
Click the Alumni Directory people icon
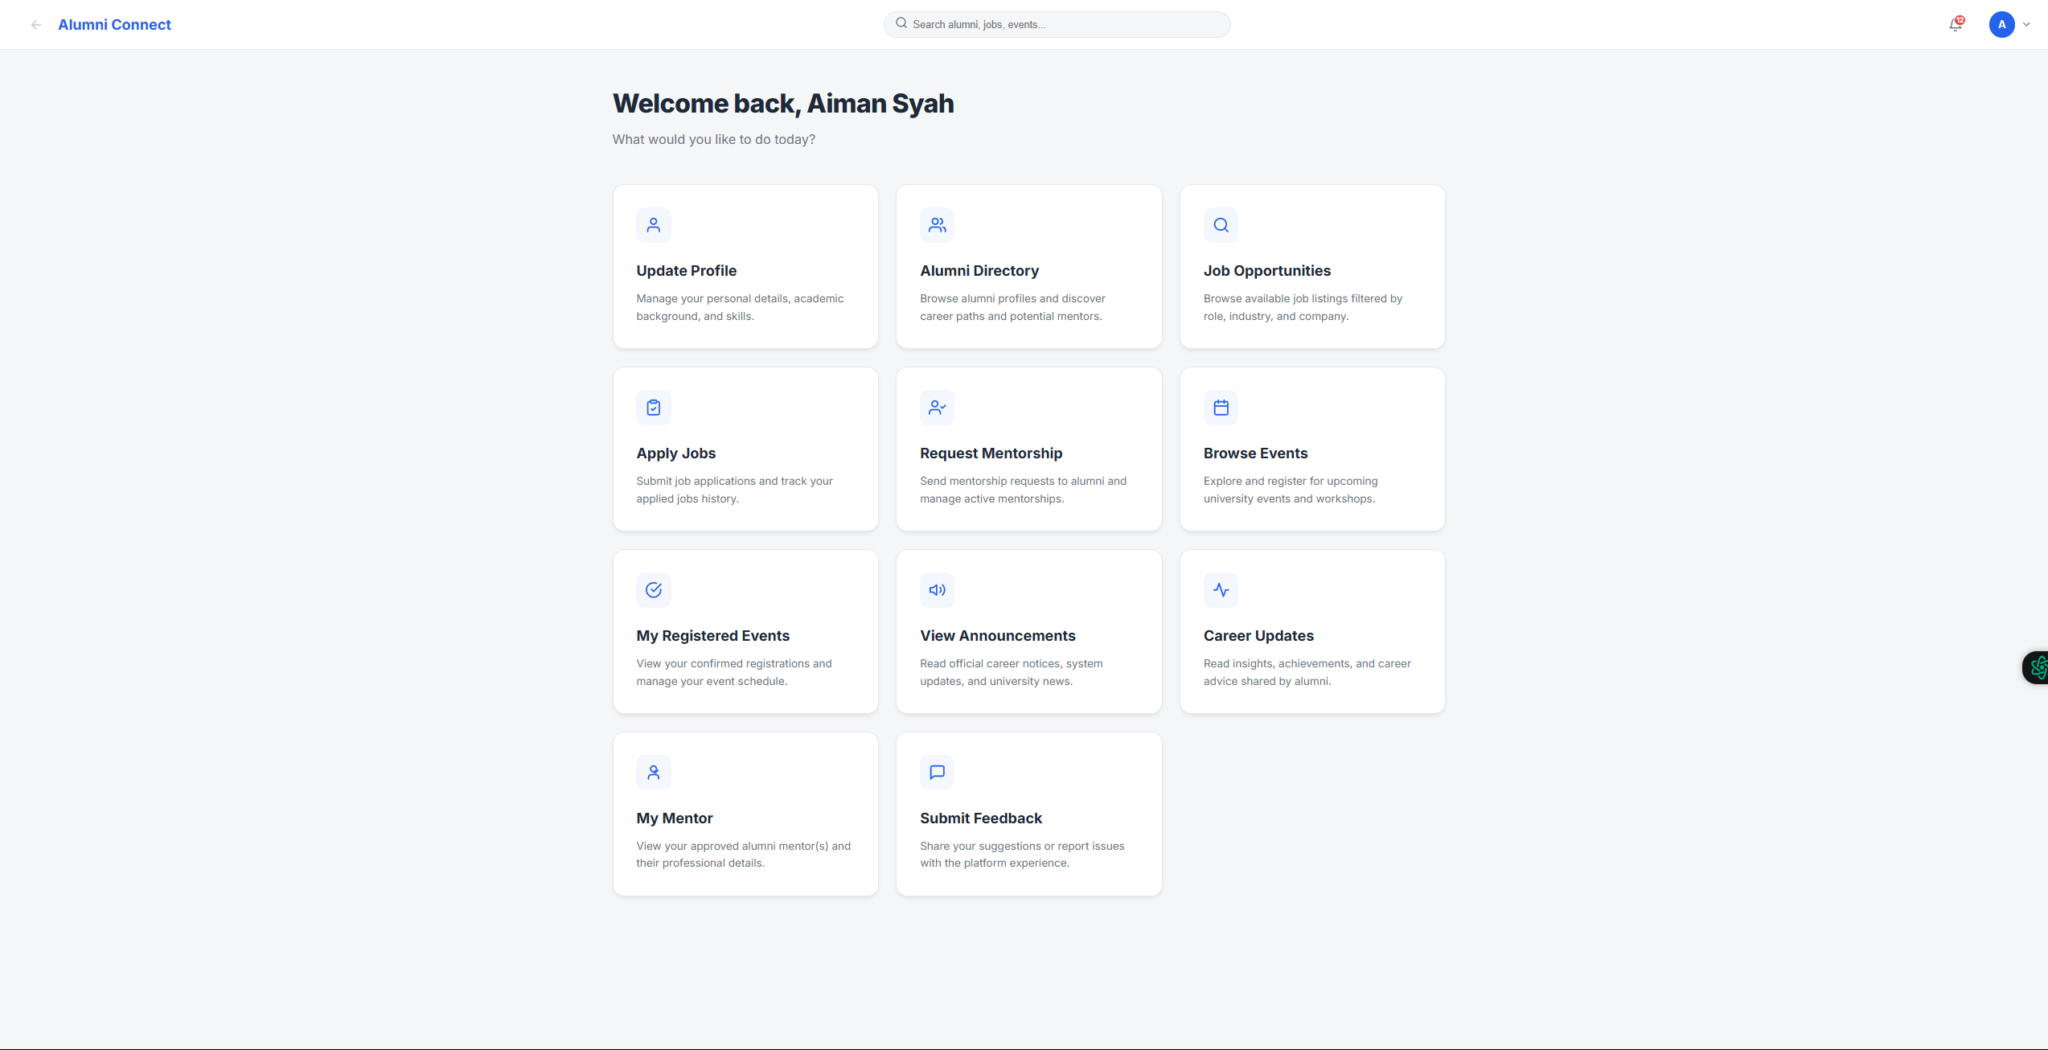coord(937,225)
